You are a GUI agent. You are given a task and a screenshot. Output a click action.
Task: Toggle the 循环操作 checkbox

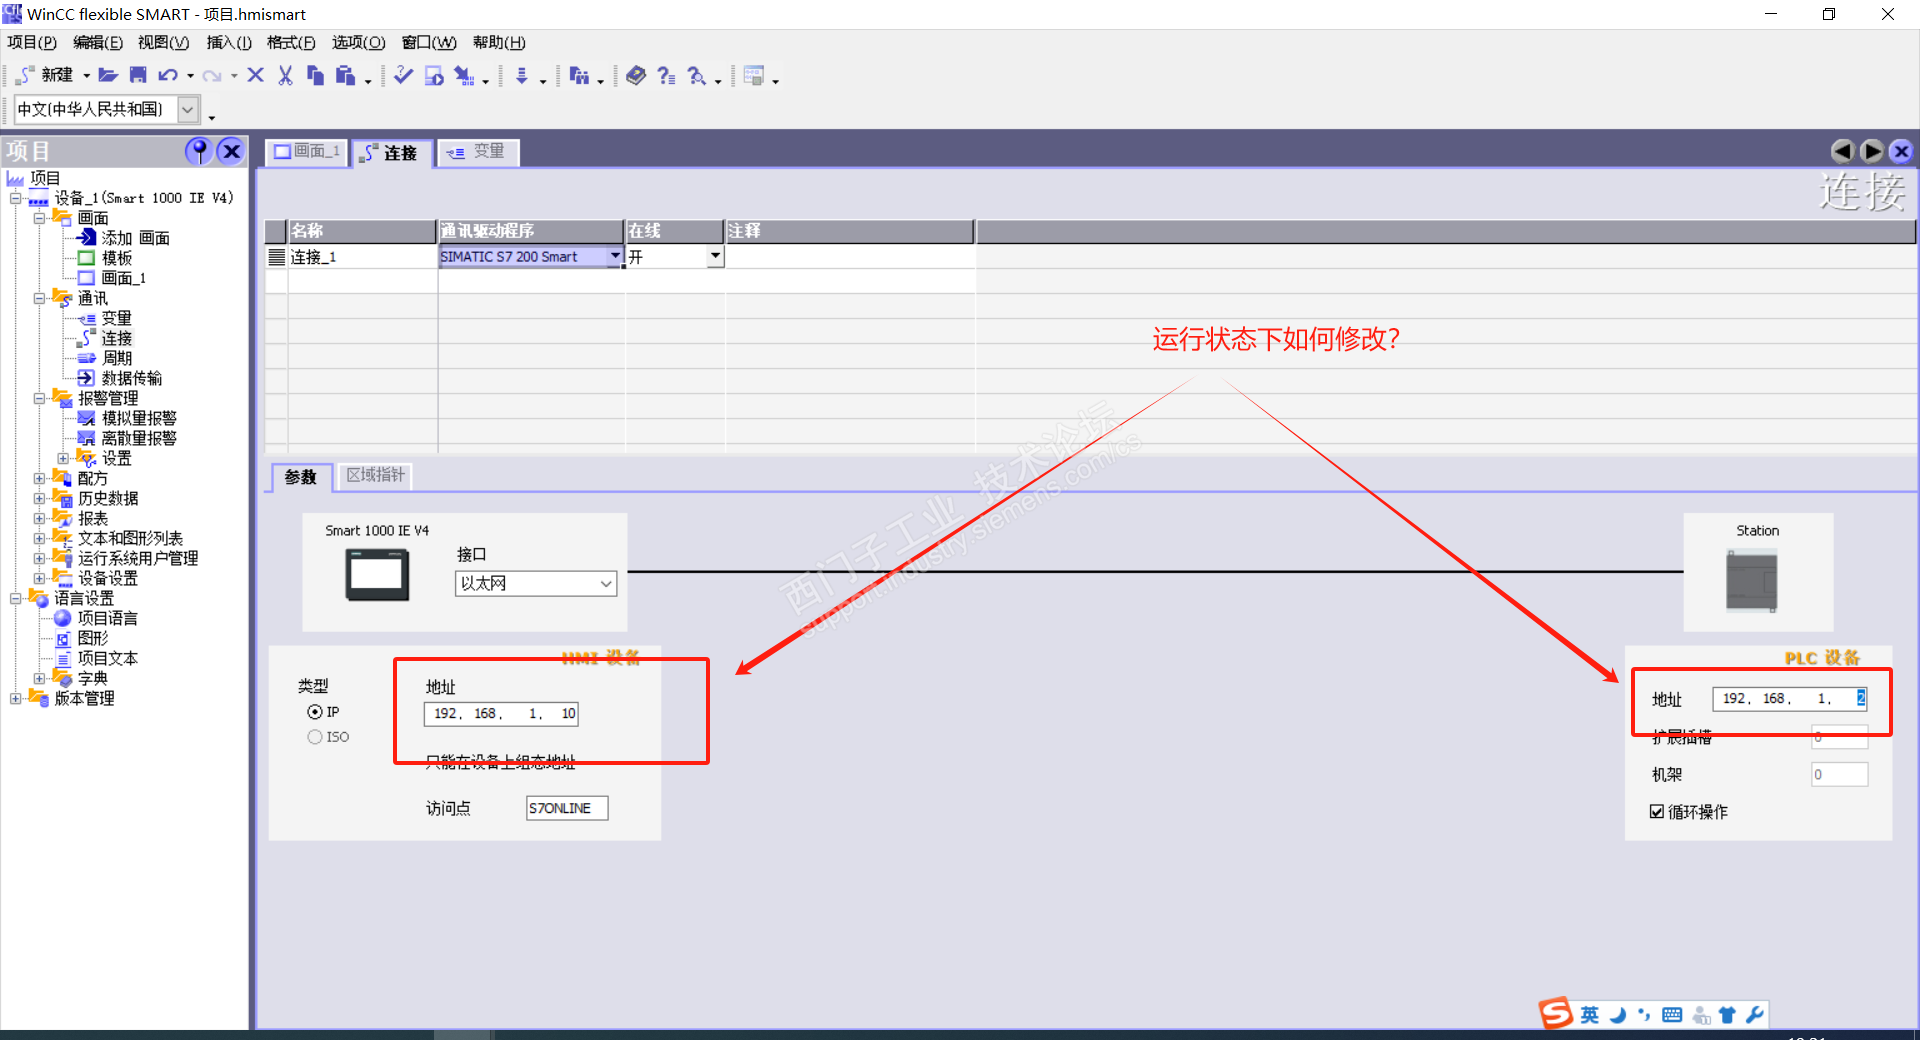[x=1657, y=811]
